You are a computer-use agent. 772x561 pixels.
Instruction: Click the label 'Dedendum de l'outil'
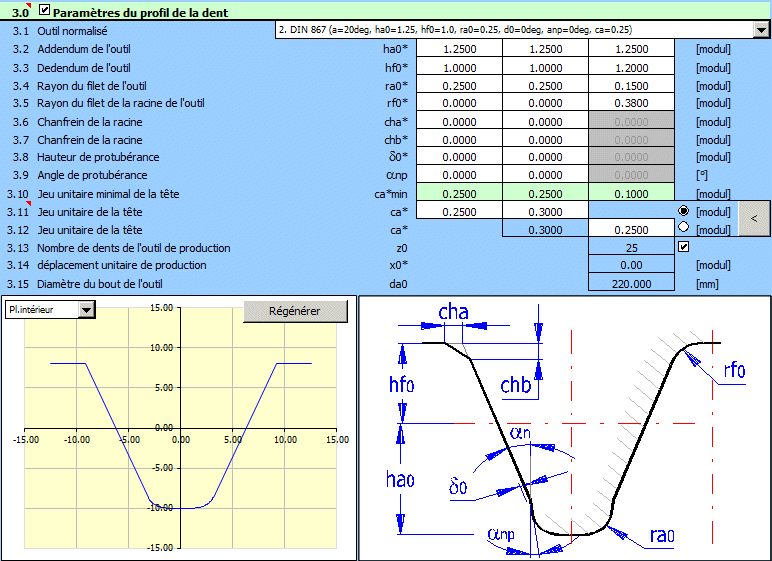(84, 67)
